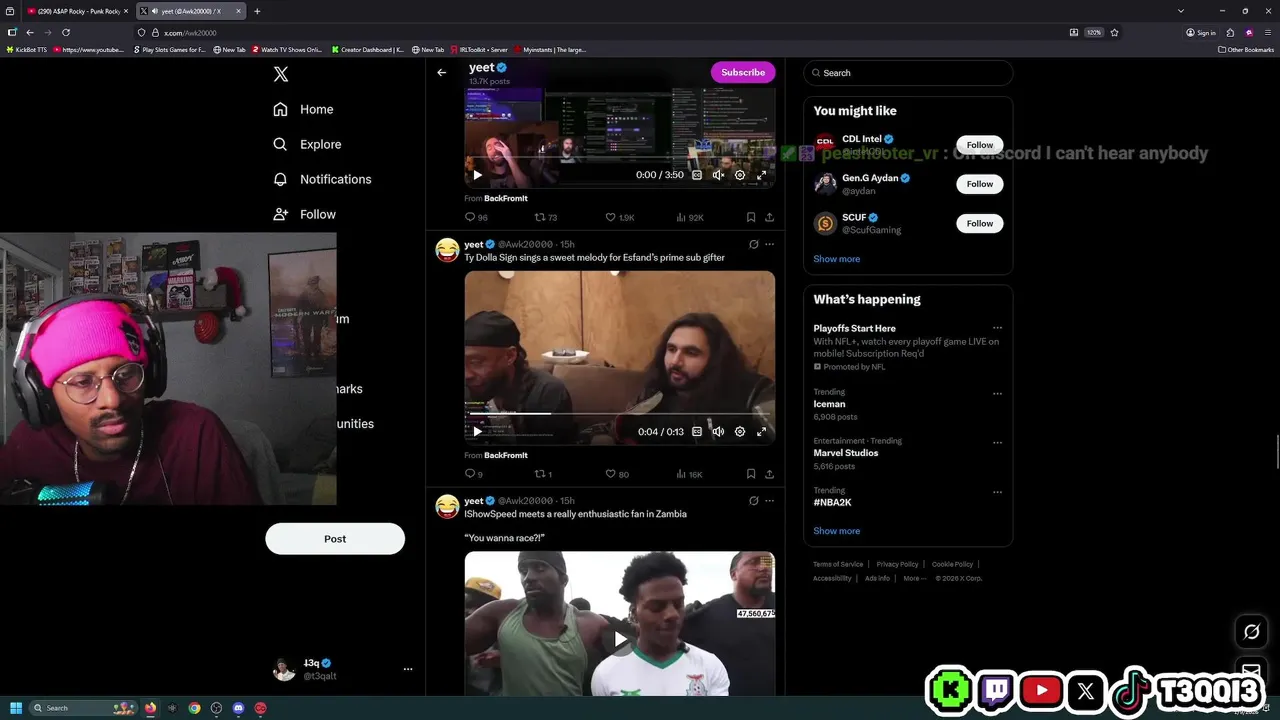Open the list all tabs chevron
The width and height of the screenshot is (1280, 720).
pos(1181,11)
